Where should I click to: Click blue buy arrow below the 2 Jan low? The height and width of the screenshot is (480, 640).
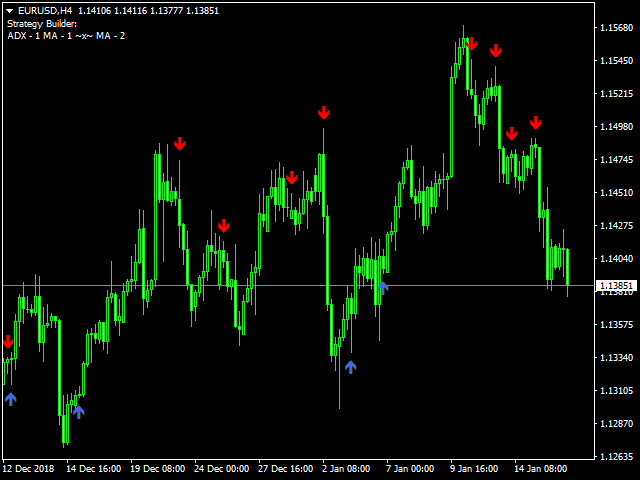(x=351, y=367)
